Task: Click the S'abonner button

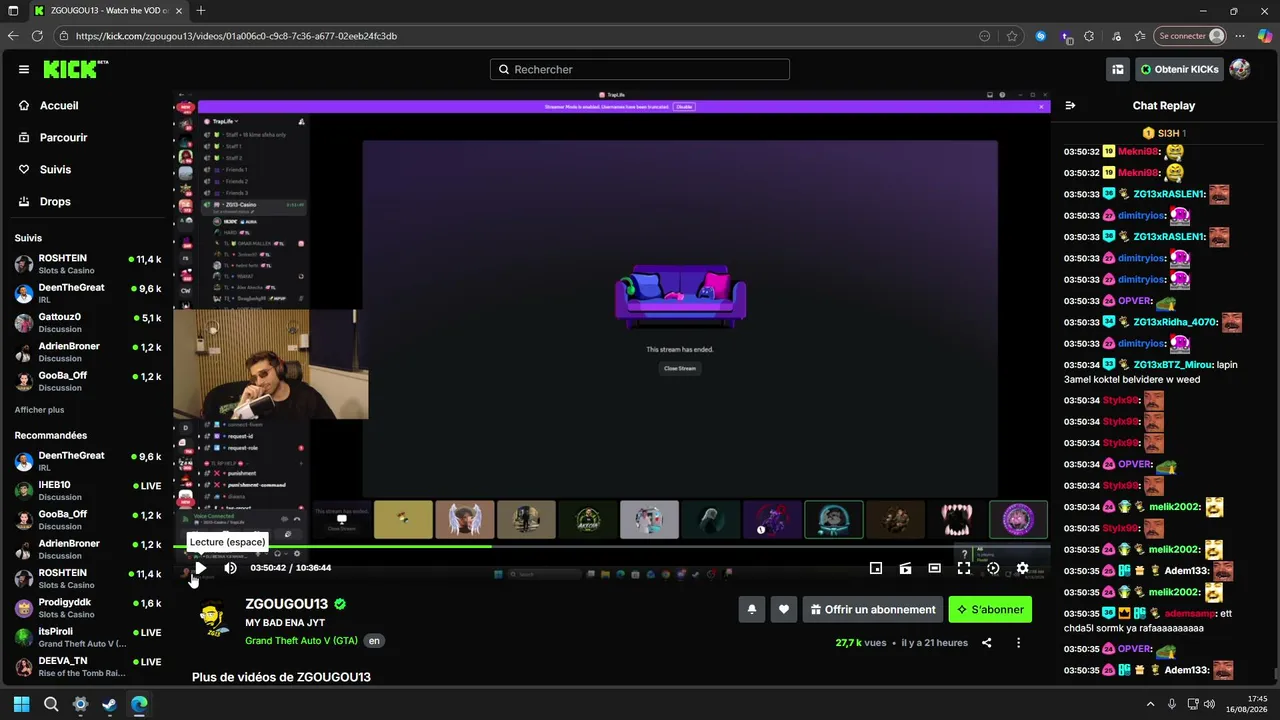Action: pos(990,609)
